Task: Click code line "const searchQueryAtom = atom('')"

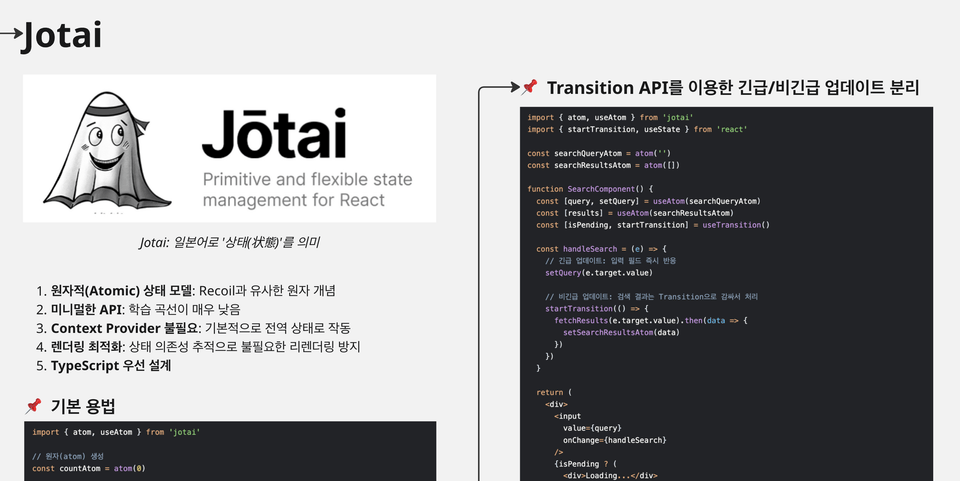Action: (x=599, y=154)
